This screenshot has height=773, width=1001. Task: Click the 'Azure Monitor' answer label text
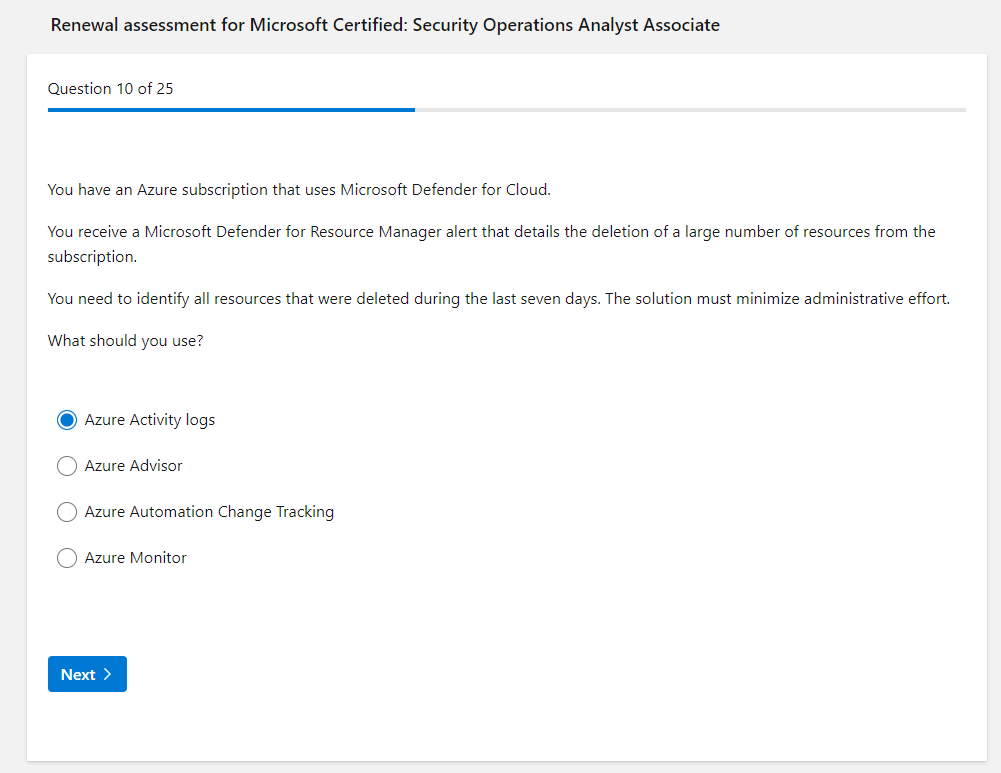click(x=135, y=558)
